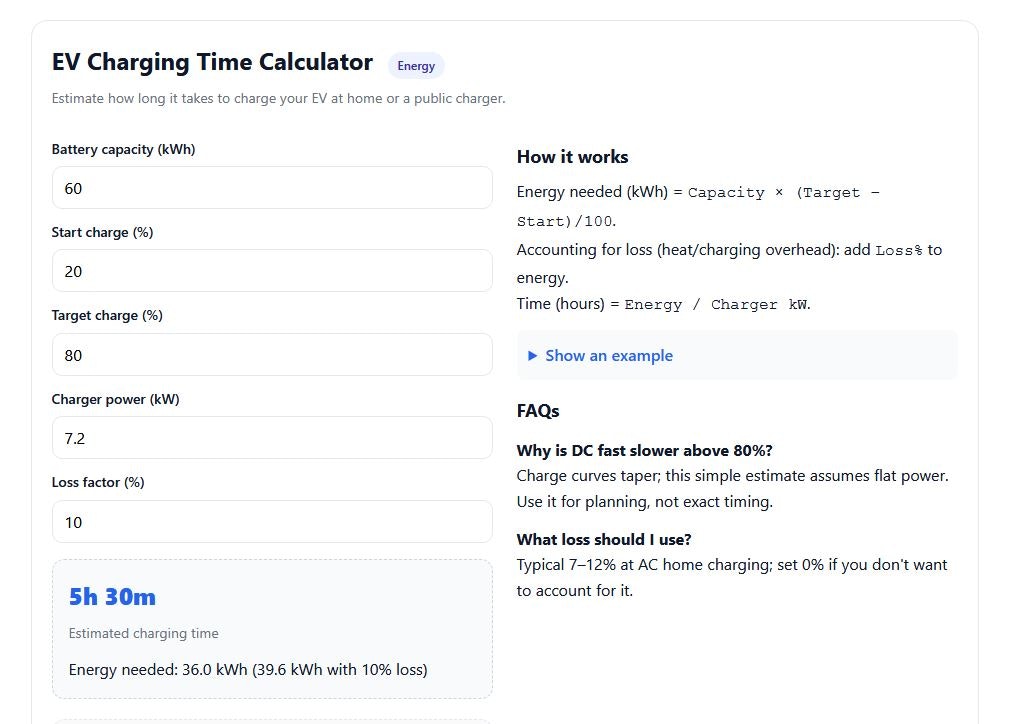This screenshot has width=1011, height=724.
Task: Select the Battery capacity input field
Action: tap(272, 188)
